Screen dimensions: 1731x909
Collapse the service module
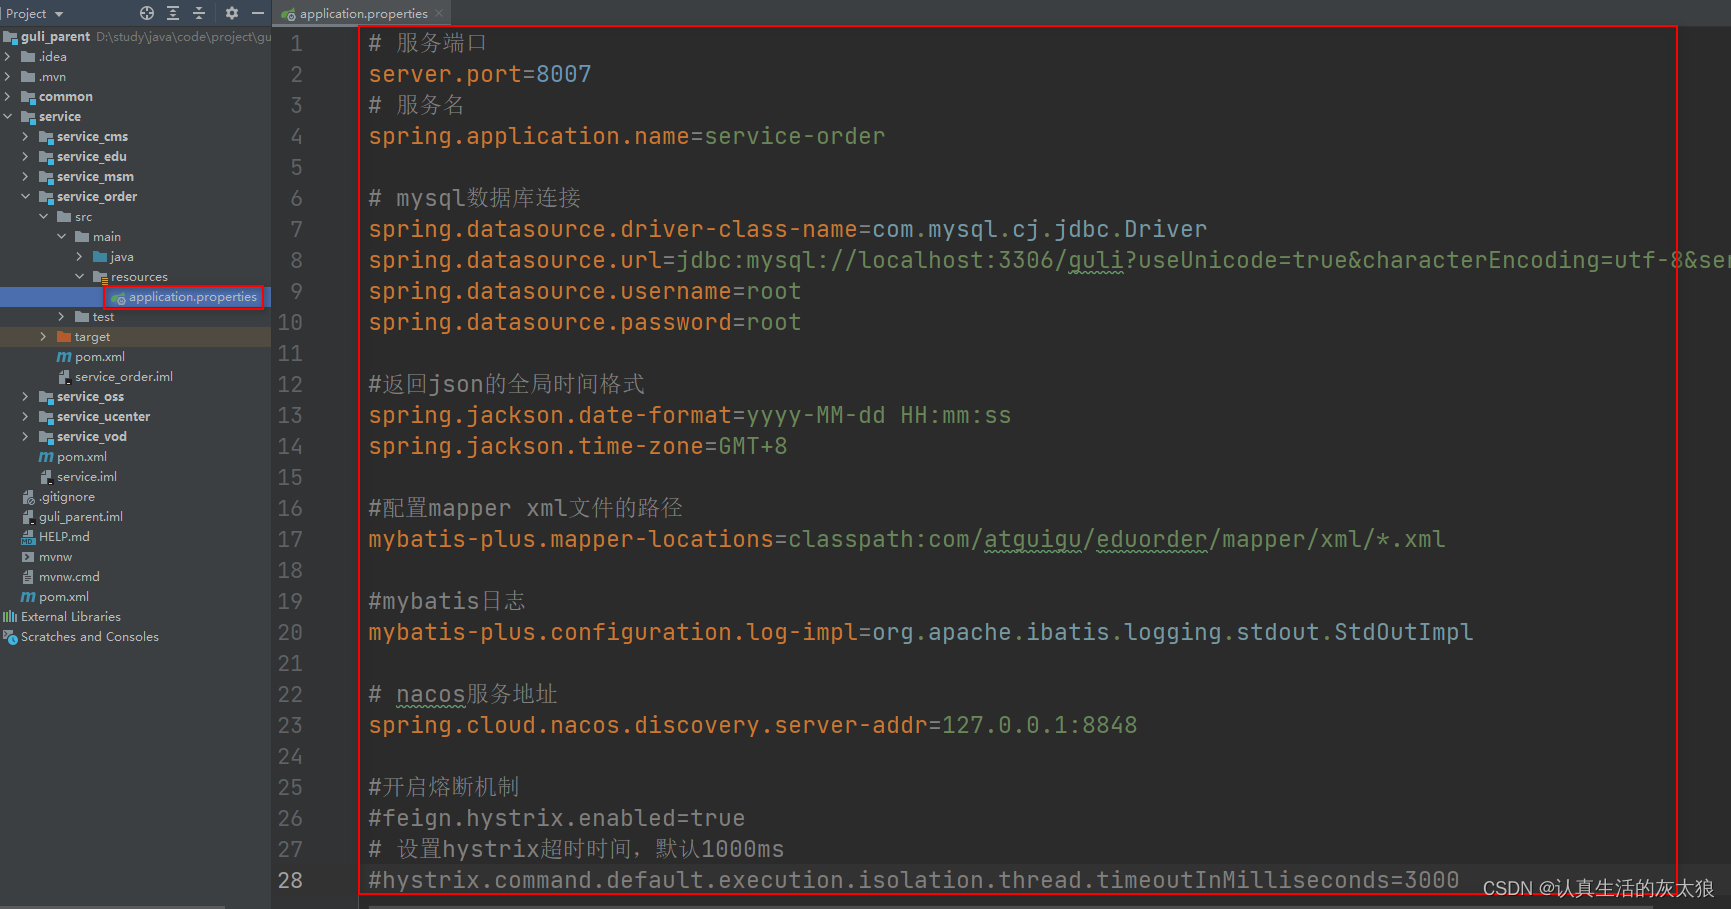point(8,117)
